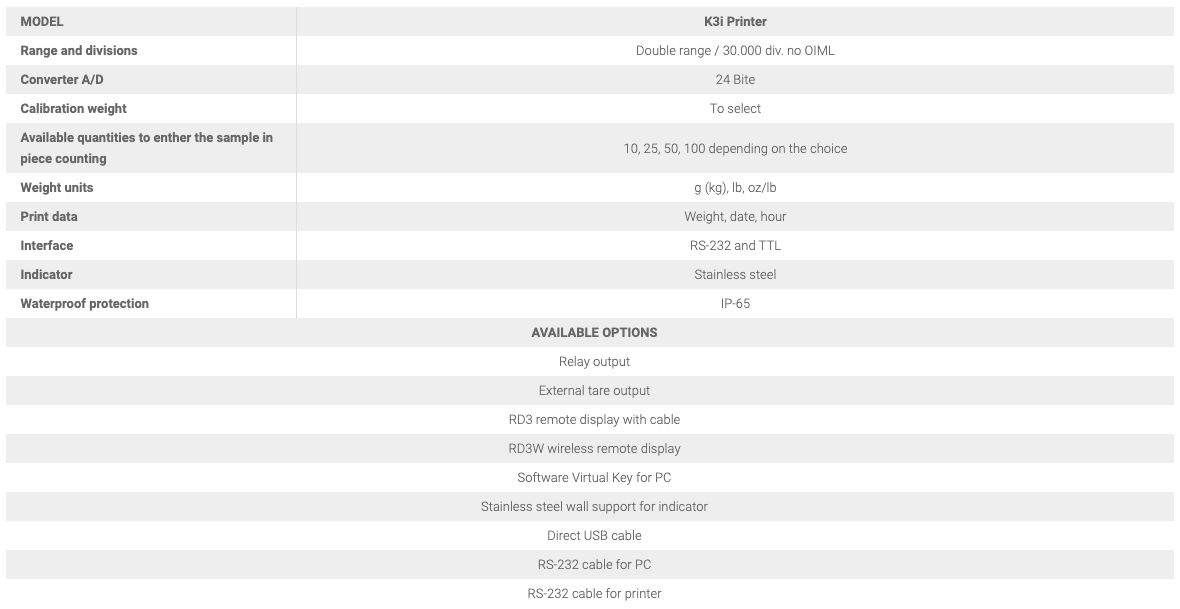The width and height of the screenshot is (1180, 609).
Task: Click the AVAILABLE OPTIONS section header
Action: 594,332
